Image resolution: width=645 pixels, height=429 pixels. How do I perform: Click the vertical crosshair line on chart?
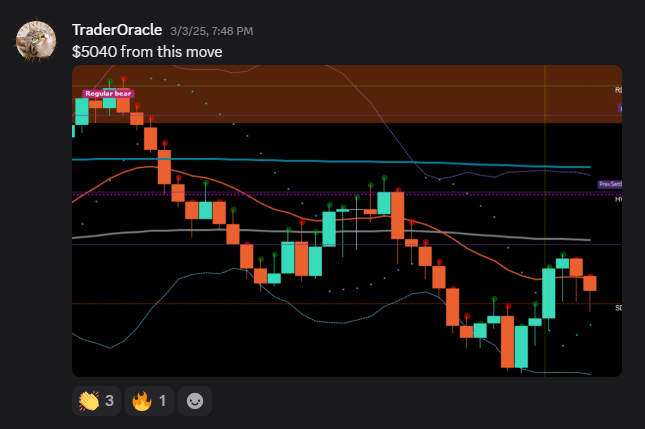[544, 150]
